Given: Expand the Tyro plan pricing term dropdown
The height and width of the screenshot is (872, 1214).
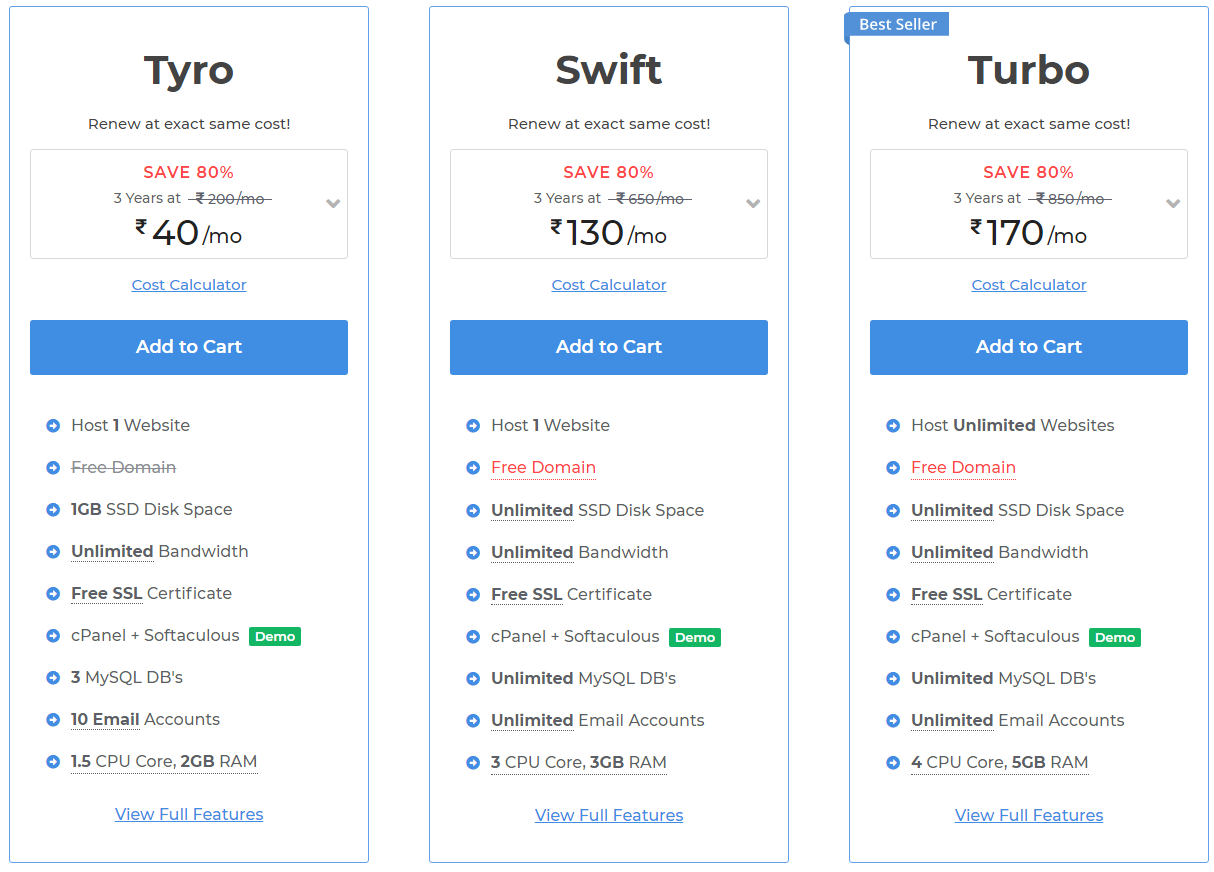Looking at the screenshot, I should point(333,204).
